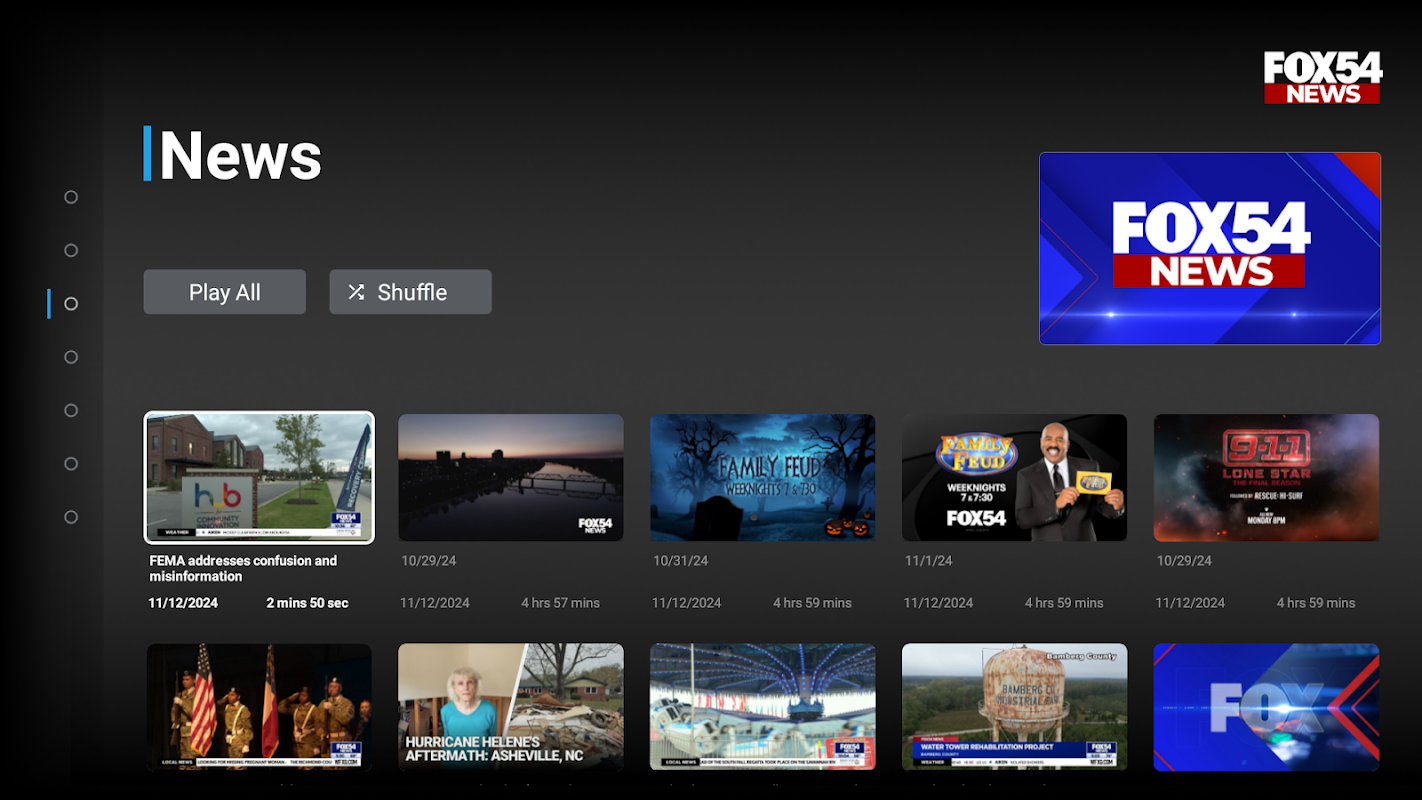Open the Hurricane Helene's Aftermath video thumbnail

pyautogui.click(x=511, y=707)
